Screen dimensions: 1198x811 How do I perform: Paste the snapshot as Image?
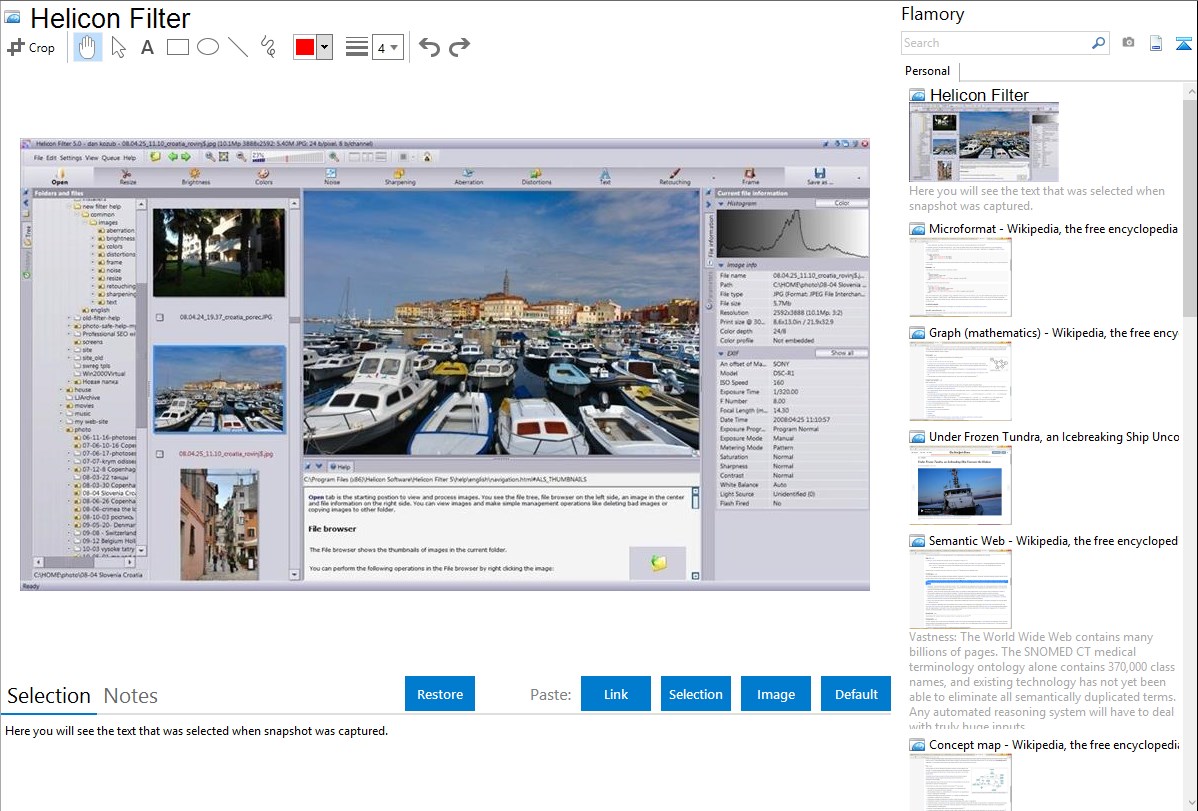776,694
